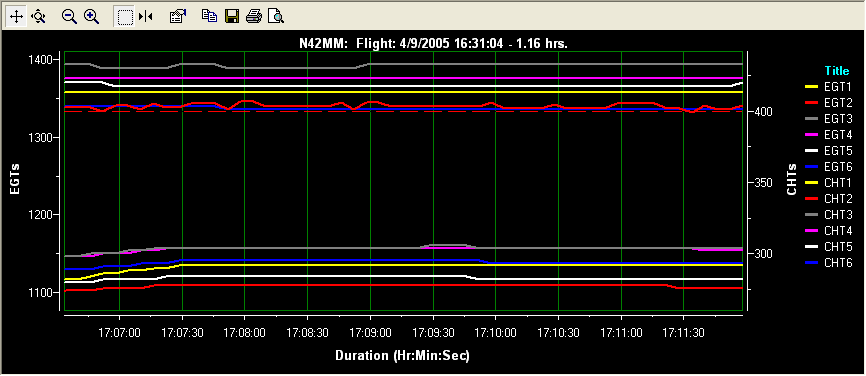
Task: Print the chart with printer icon
Action: 253,17
